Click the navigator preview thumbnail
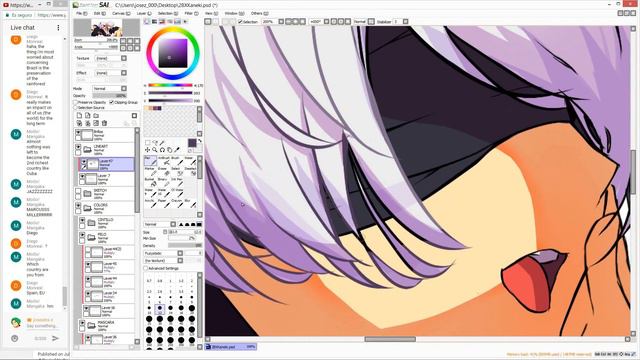This screenshot has width=640, height=360. point(106,28)
